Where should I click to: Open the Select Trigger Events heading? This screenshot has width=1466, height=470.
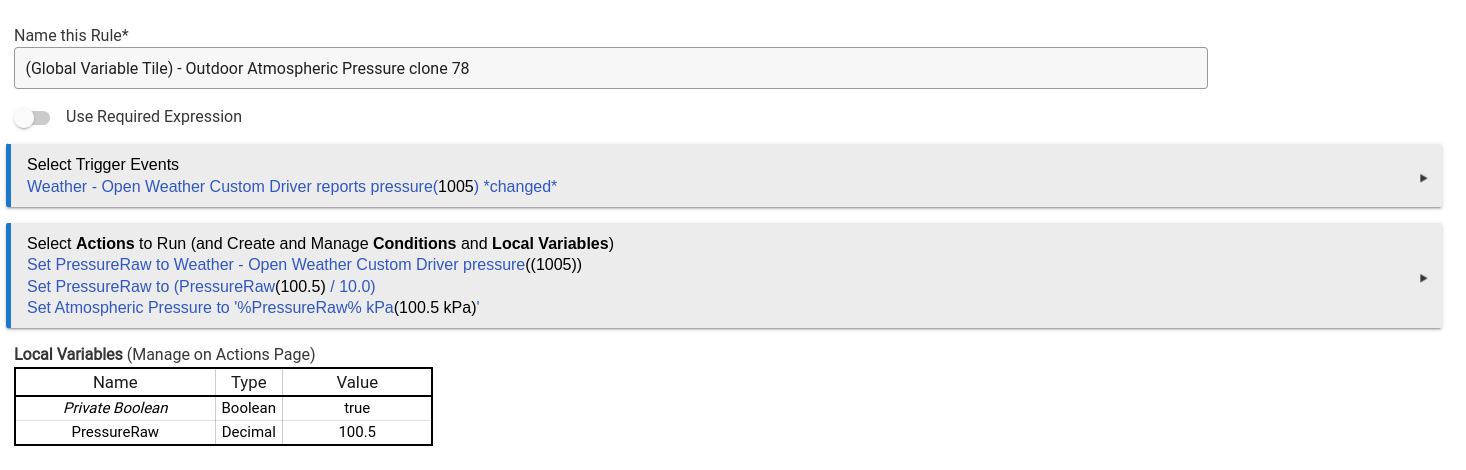(103, 165)
